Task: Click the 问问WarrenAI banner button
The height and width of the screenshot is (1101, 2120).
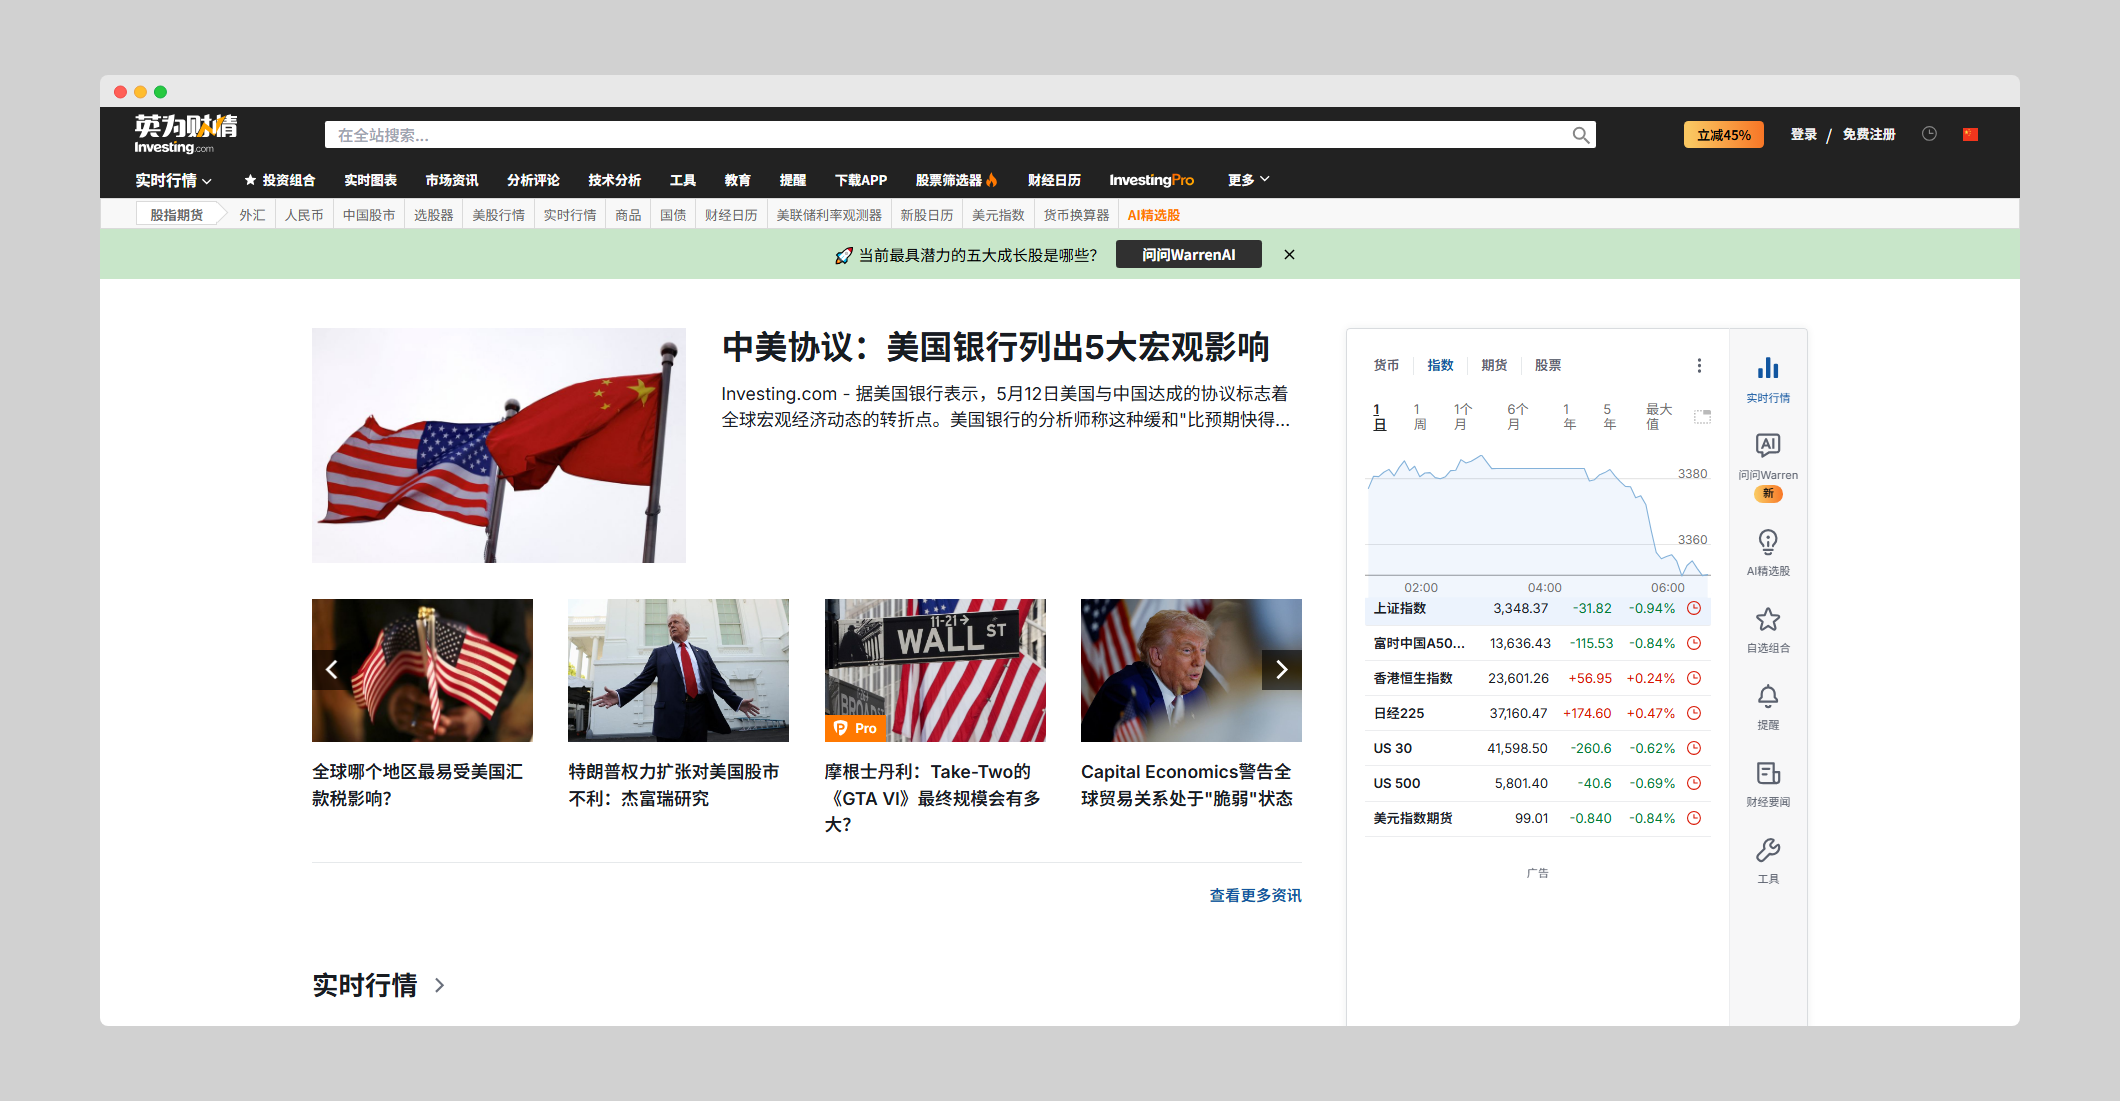Action: pyautogui.click(x=1188, y=255)
